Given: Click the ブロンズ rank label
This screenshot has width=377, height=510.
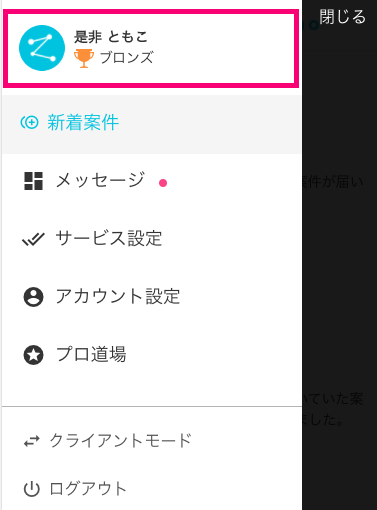Looking at the screenshot, I should [x=127, y=58].
